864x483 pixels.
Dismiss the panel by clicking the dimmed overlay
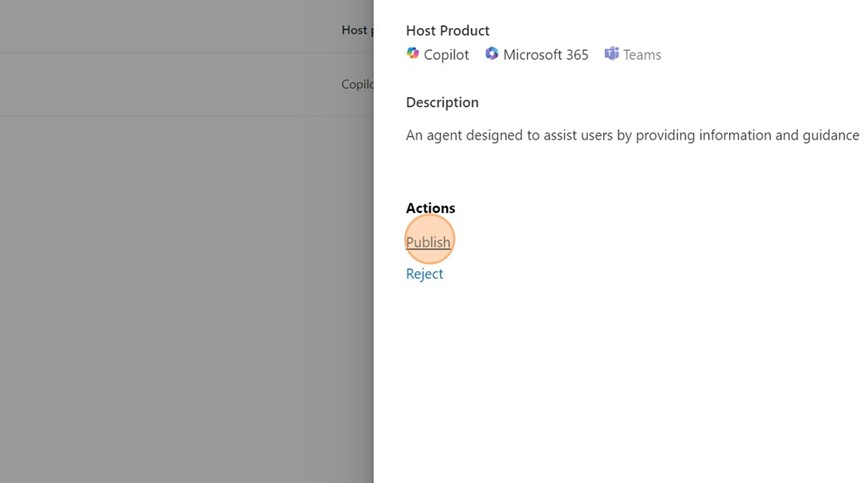[x=180, y=300]
